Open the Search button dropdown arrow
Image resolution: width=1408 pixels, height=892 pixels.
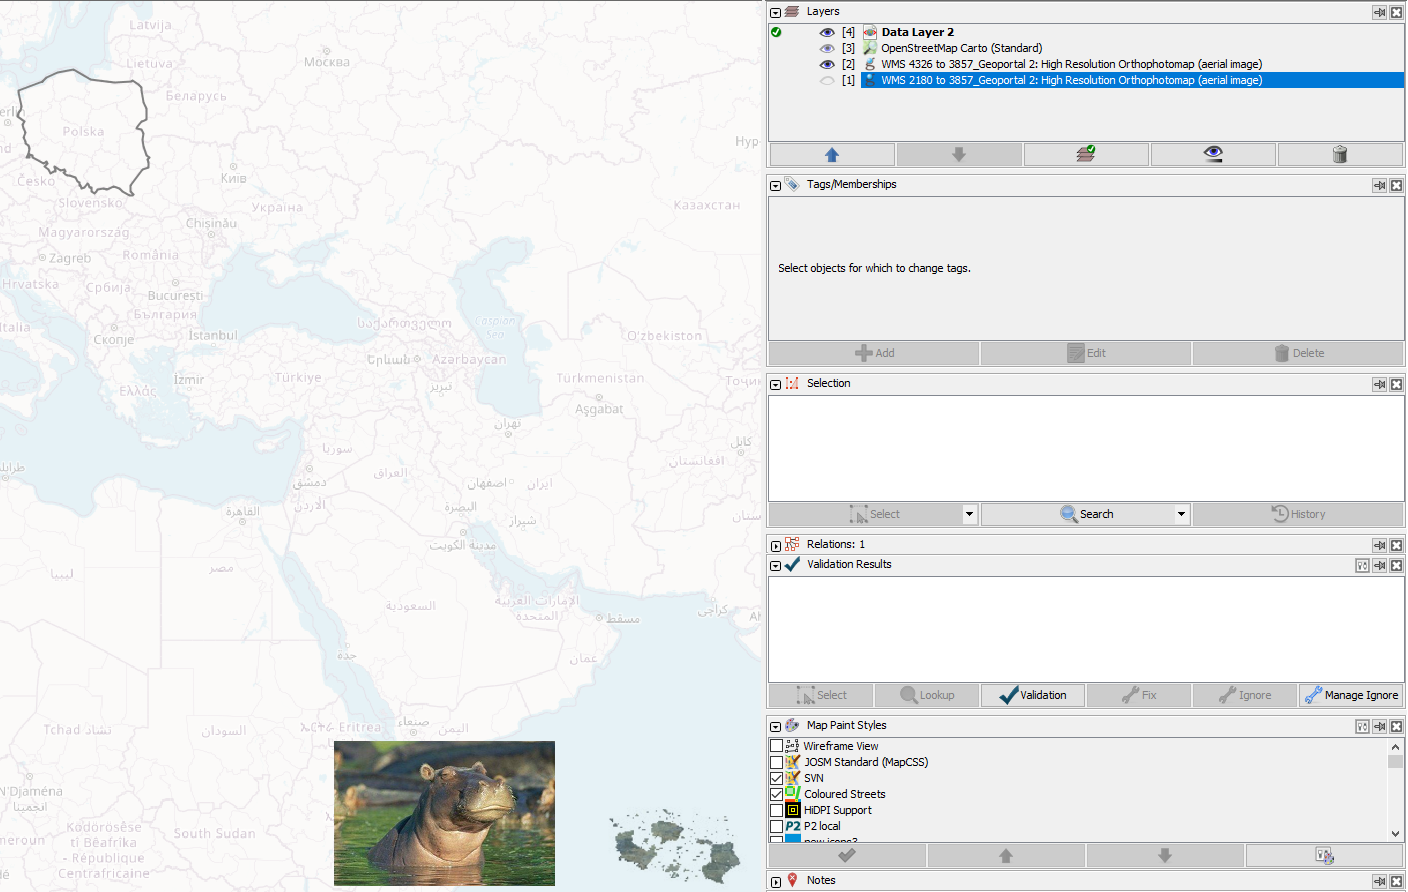[x=1181, y=514]
